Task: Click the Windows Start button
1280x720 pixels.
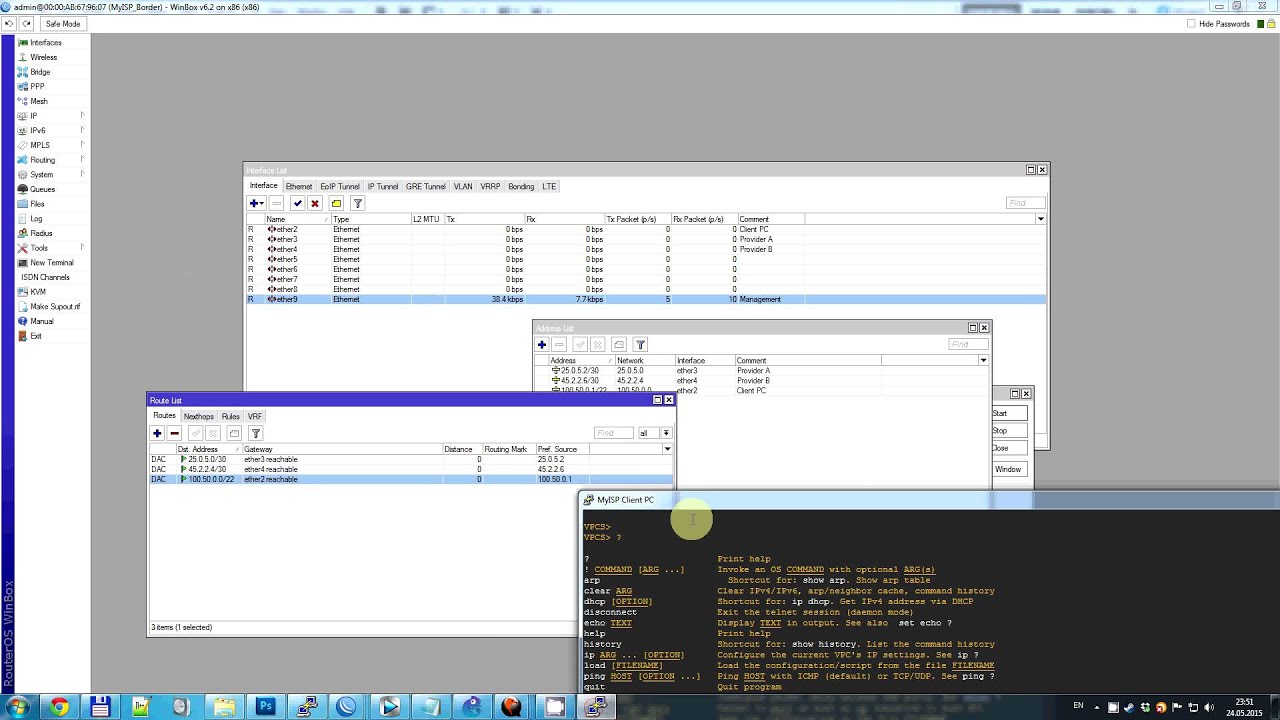Action: tap(17, 707)
